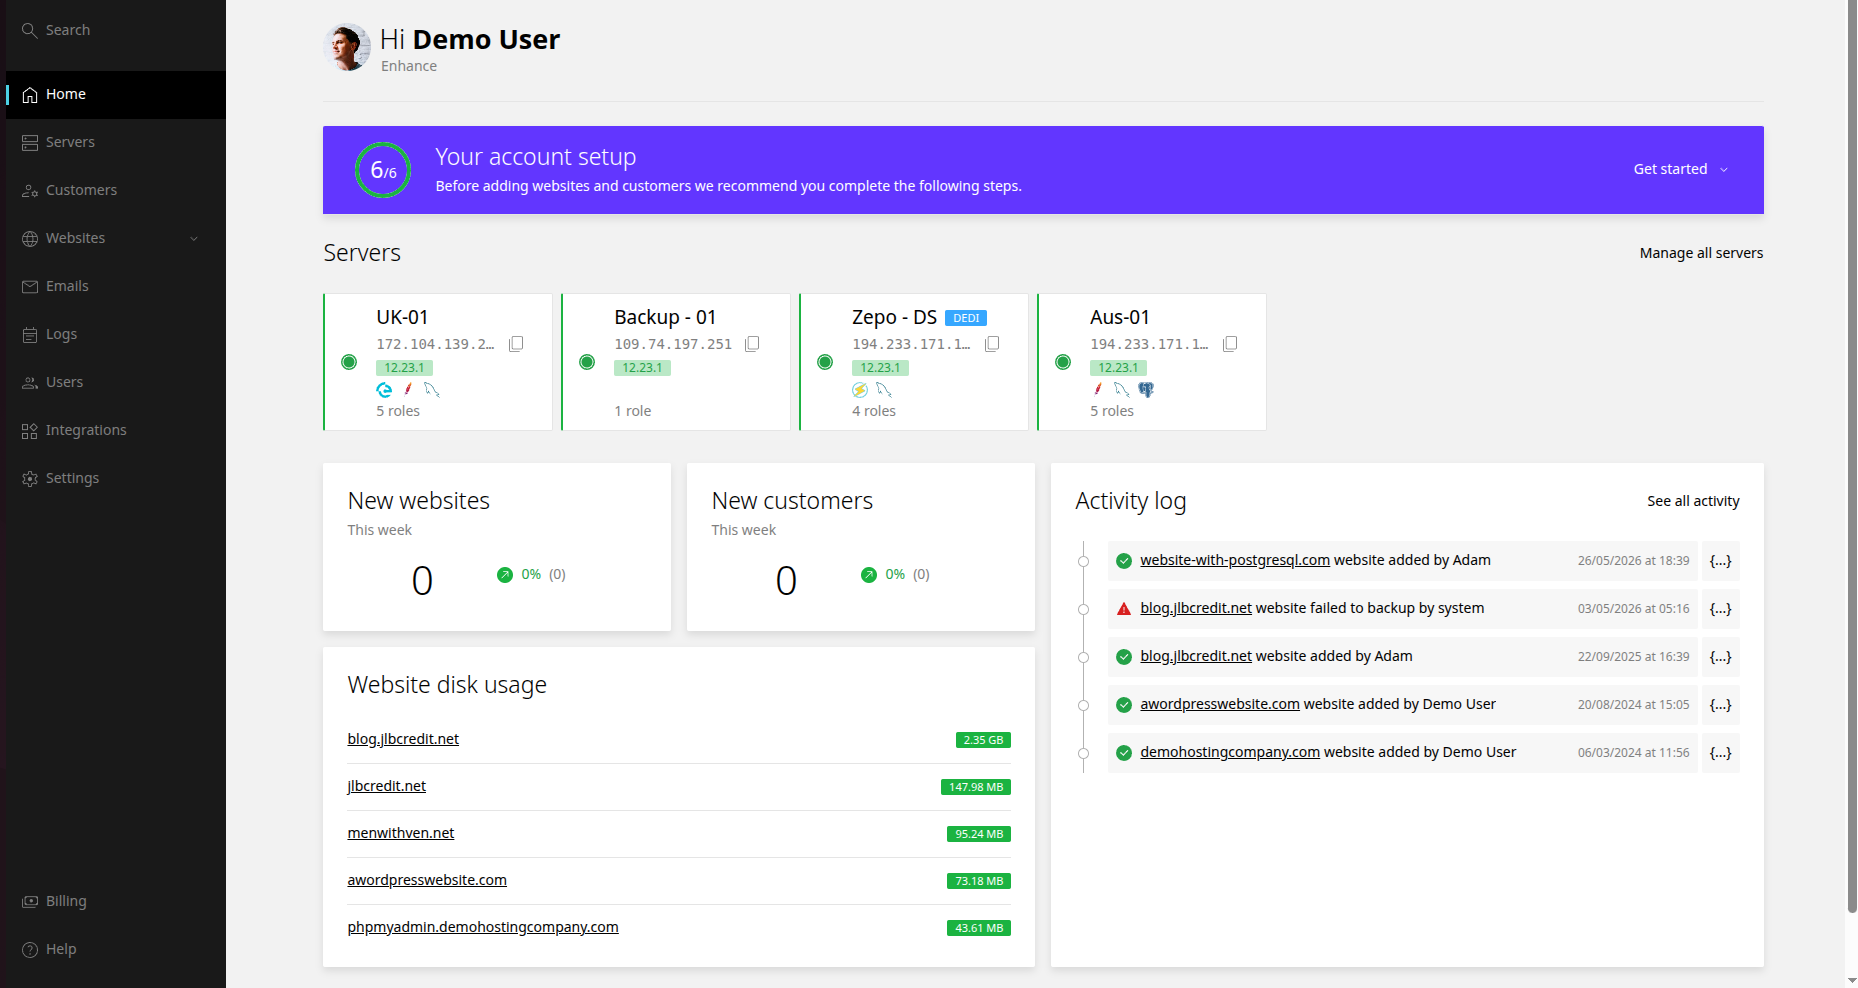
Task: Click the Websites globe icon
Action: click(x=30, y=239)
